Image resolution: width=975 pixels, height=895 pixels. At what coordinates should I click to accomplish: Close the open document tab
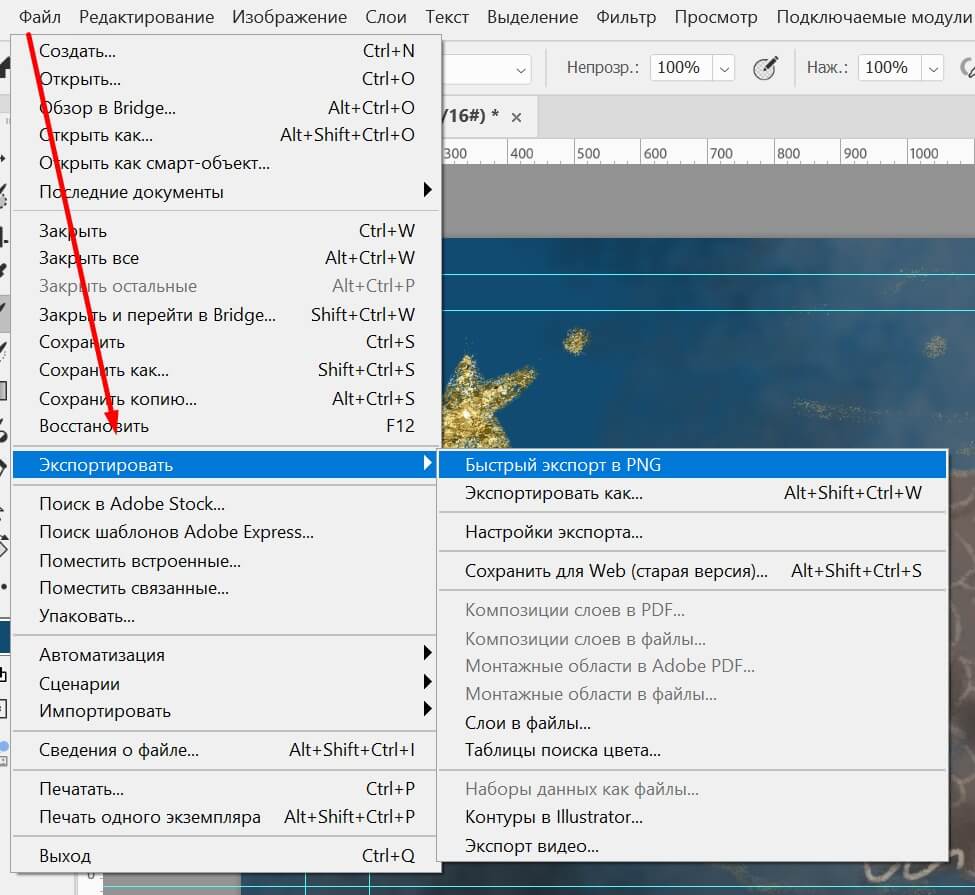tap(516, 117)
